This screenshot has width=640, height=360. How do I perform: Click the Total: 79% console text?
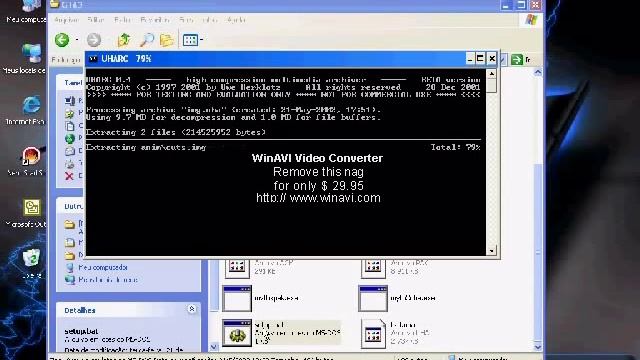[456, 147]
